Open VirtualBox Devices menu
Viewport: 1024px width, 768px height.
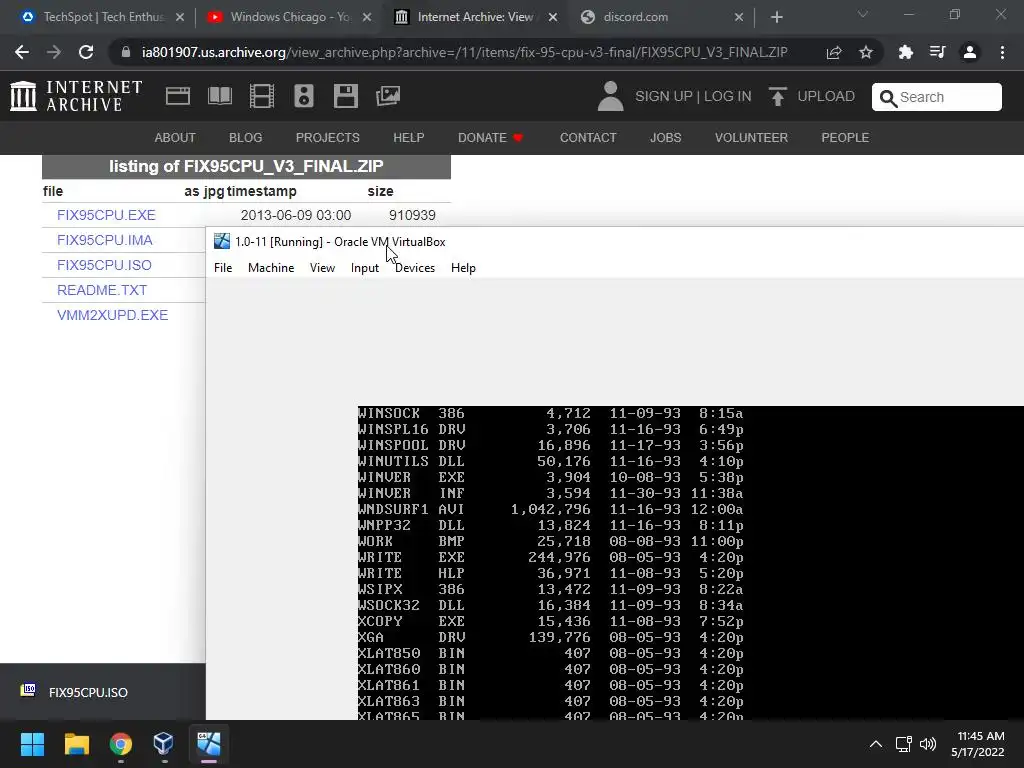415,268
